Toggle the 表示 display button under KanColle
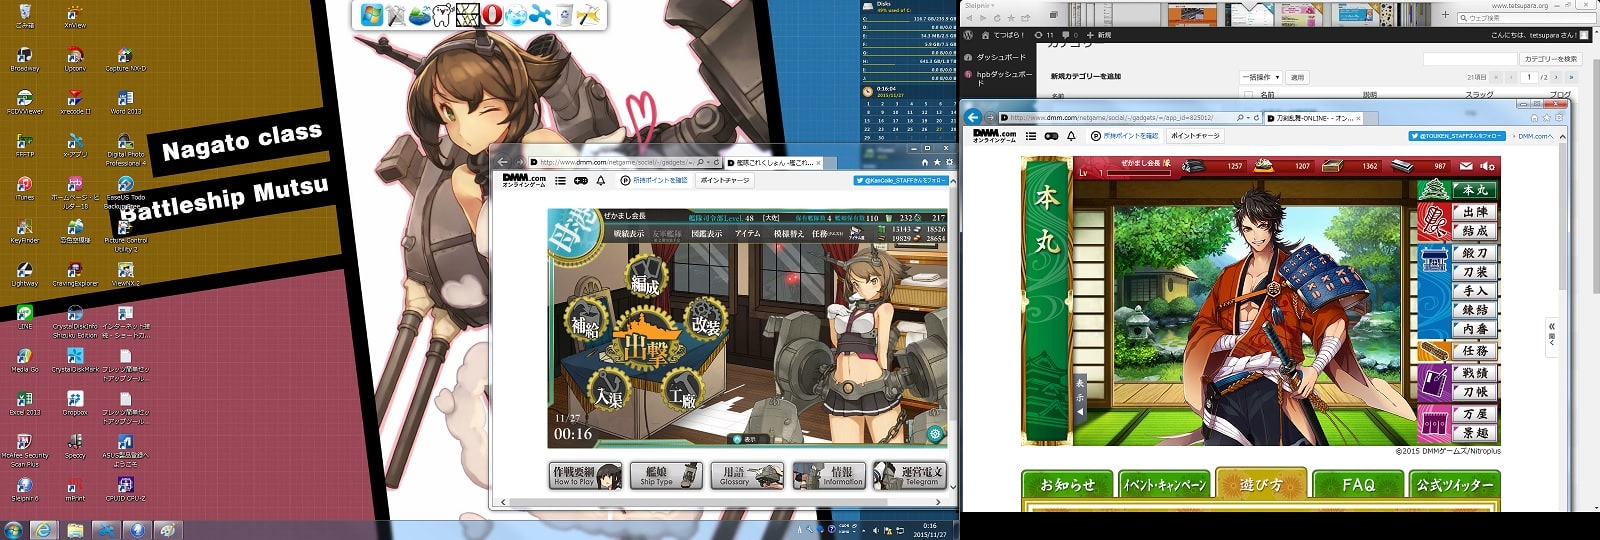Image resolution: width=1600 pixels, height=540 pixels. 745,439
